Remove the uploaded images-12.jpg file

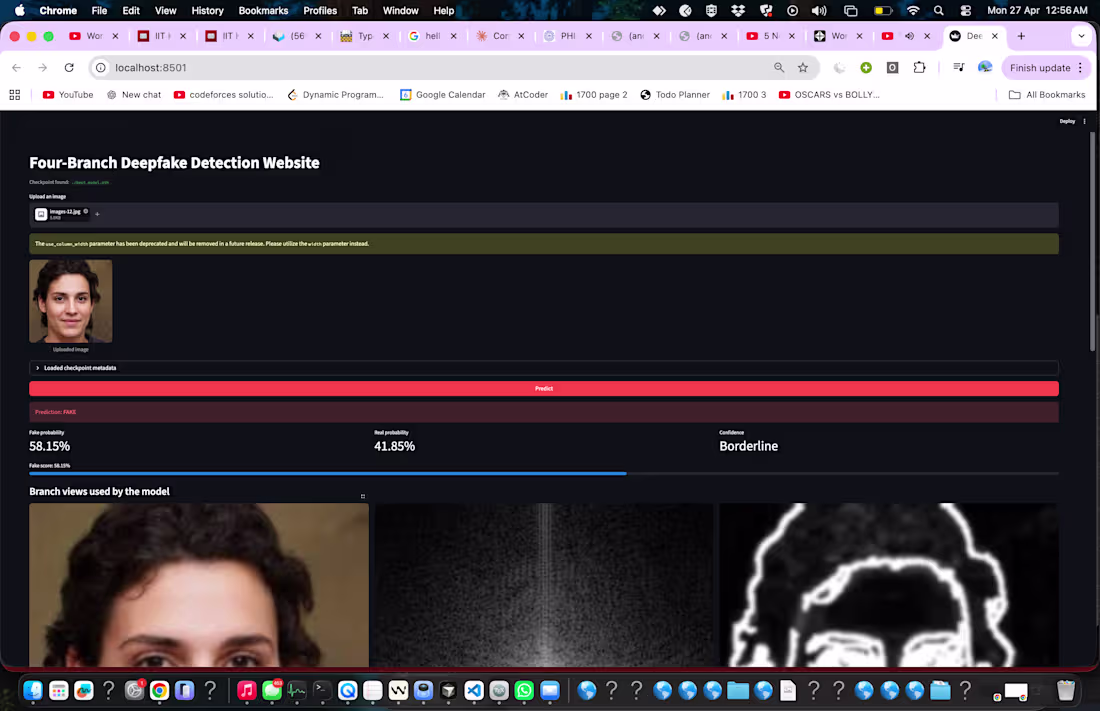pos(86,212)
